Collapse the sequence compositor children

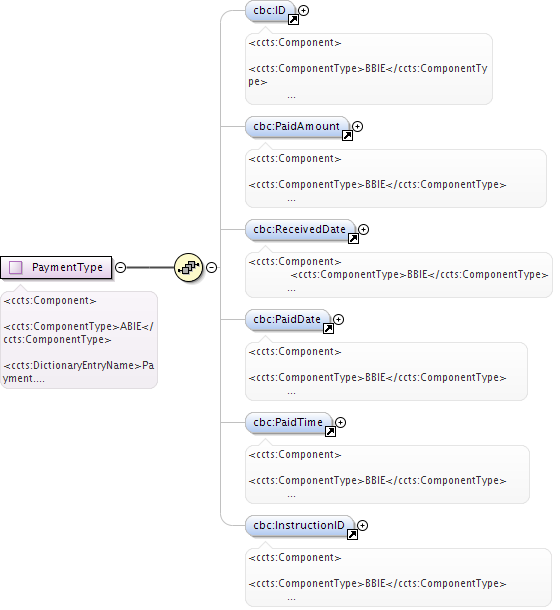point(211,268)
